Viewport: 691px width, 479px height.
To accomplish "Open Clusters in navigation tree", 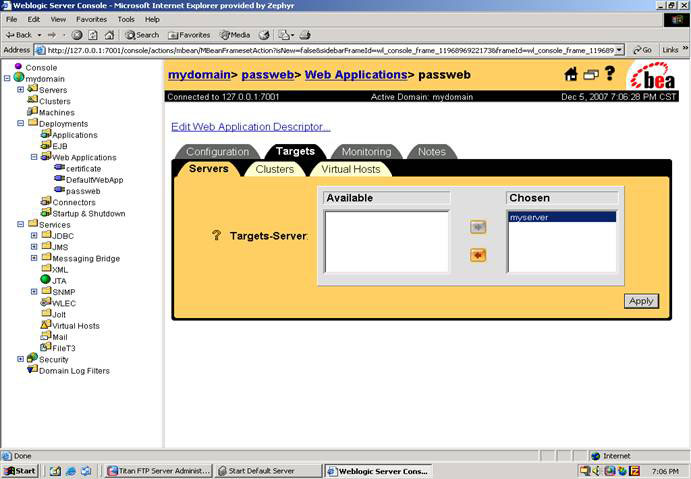I will [55, 101].
